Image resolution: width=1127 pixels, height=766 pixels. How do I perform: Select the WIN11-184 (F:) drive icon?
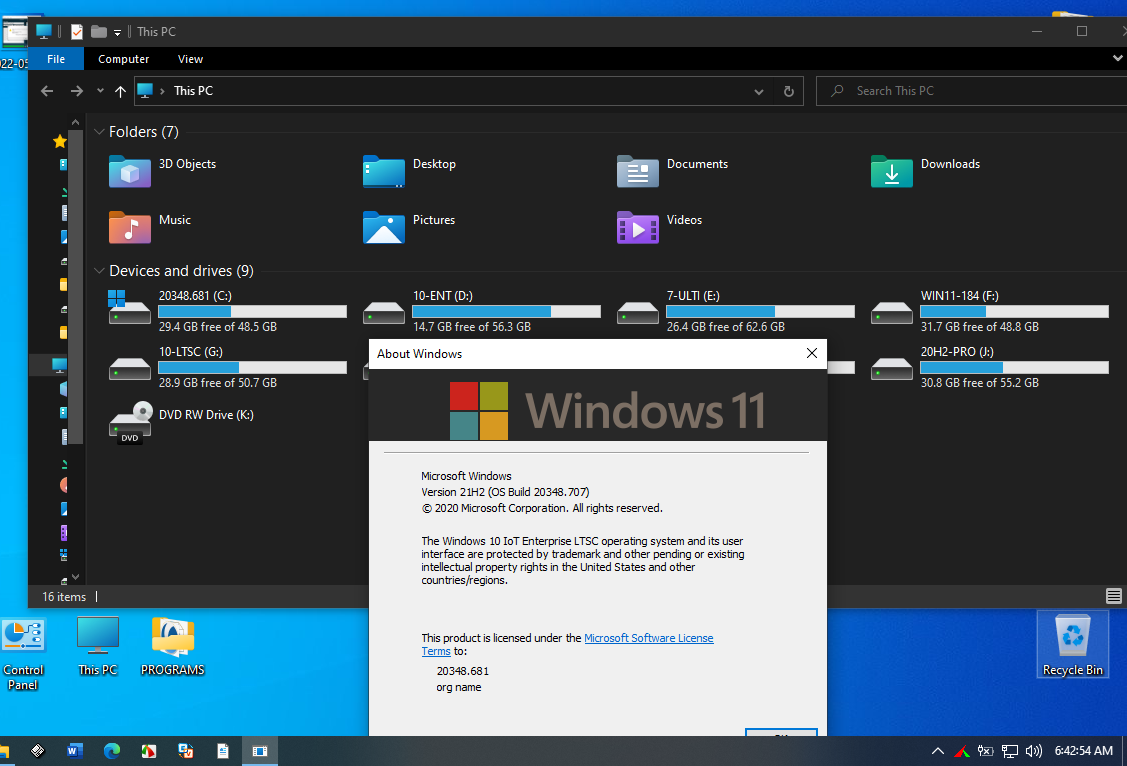pyautogui.click(x=891, y=313)
